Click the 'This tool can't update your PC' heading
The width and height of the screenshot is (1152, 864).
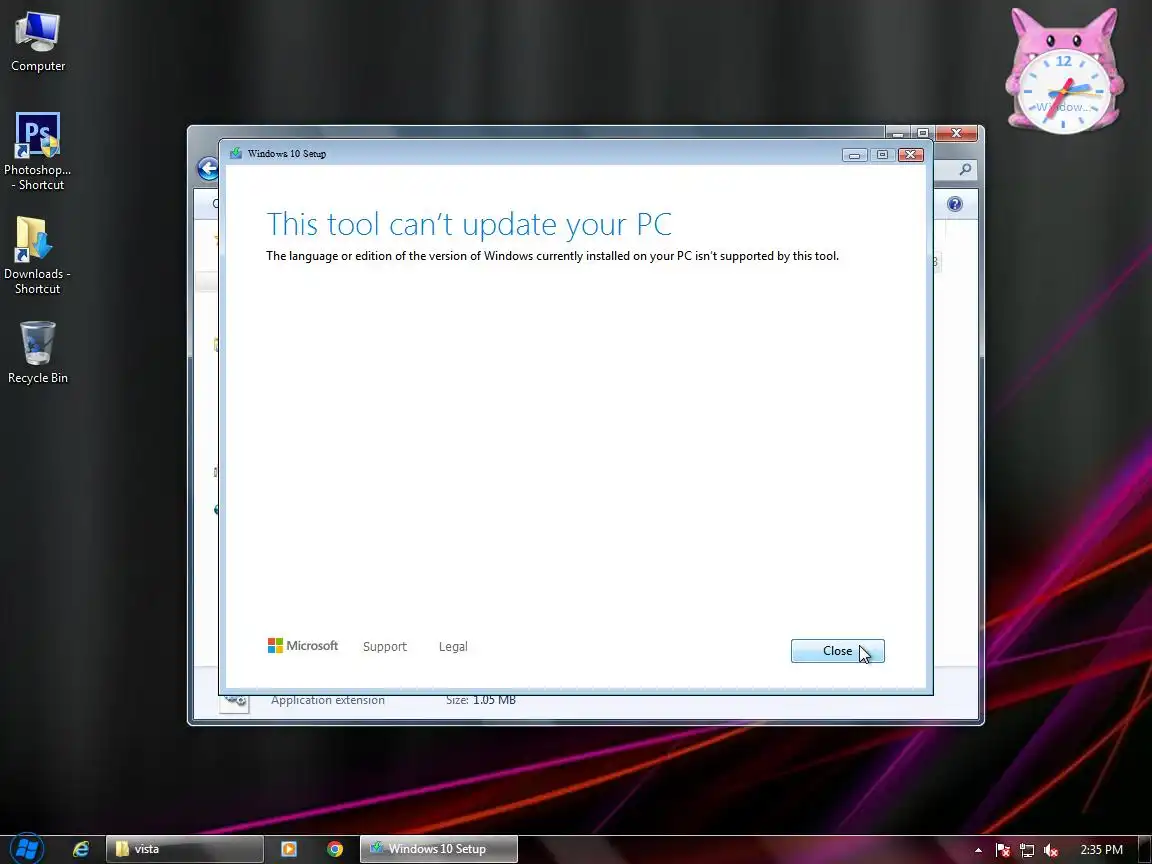[469, 224]
